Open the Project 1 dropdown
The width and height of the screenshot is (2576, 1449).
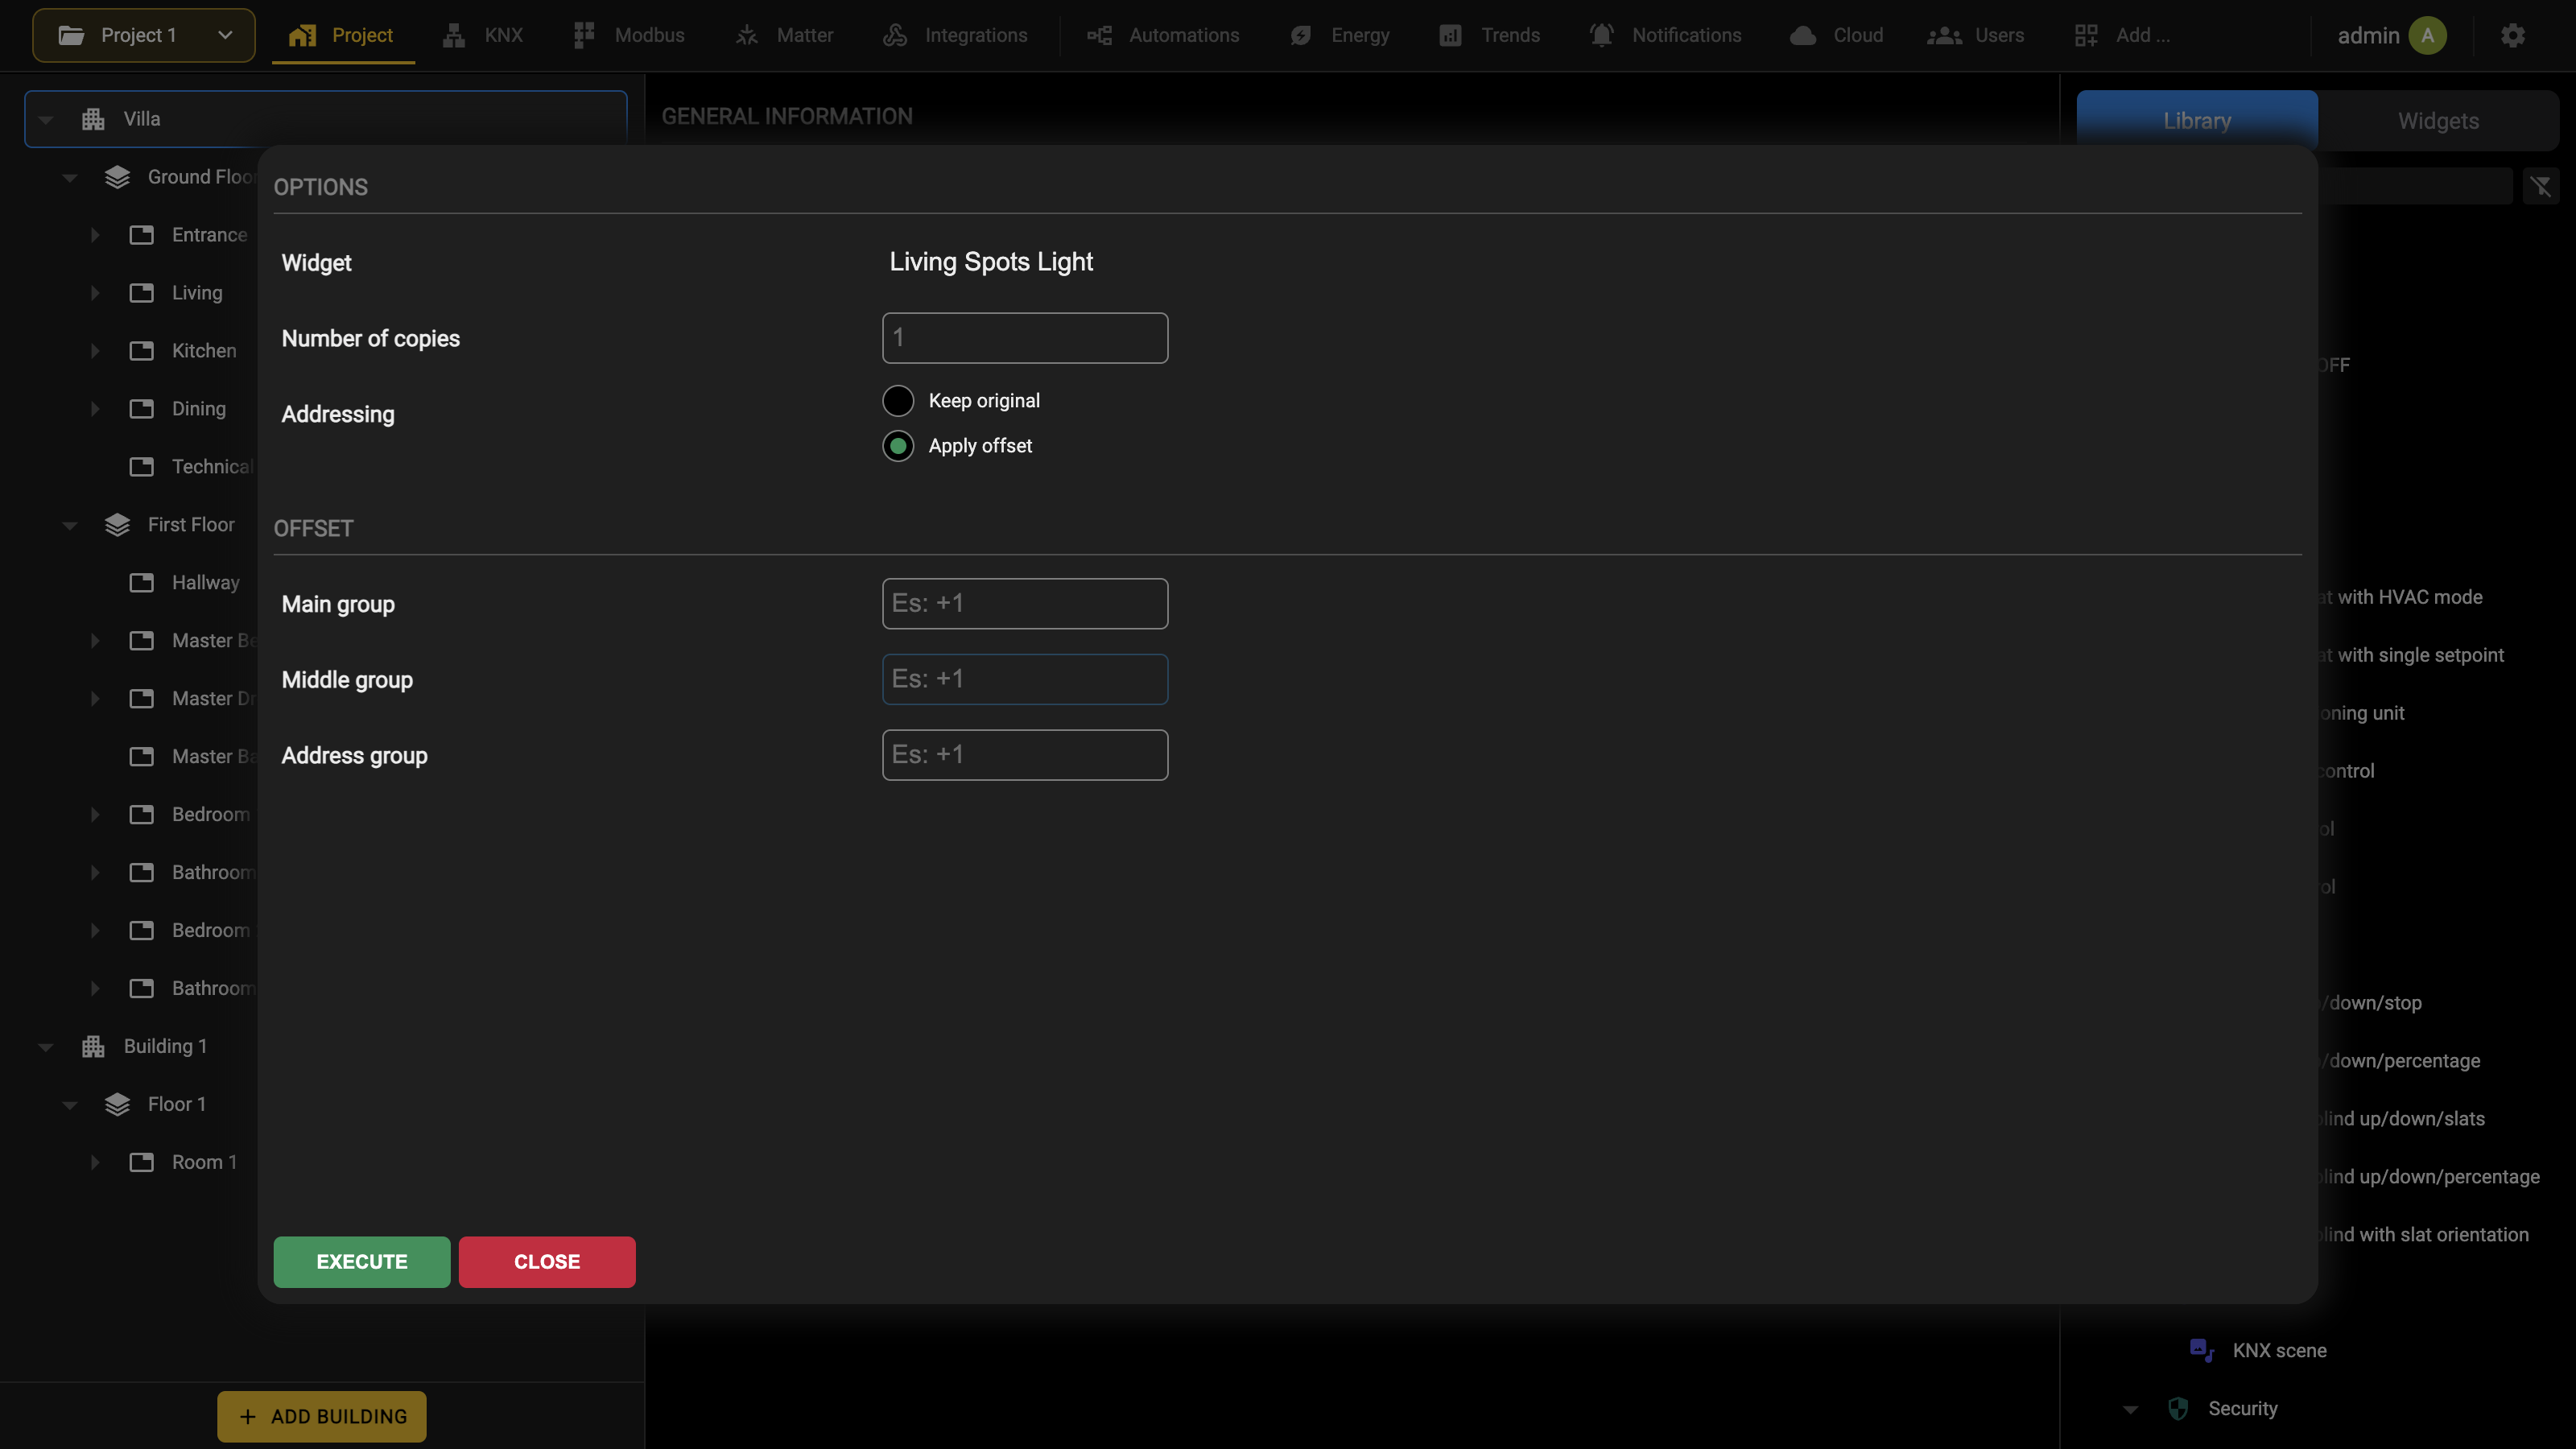(x=144, y=36)
